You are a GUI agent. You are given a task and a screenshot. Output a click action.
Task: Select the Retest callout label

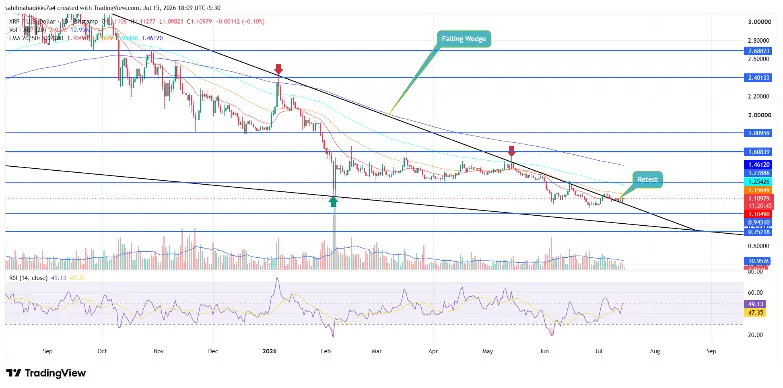pos(648,180)
